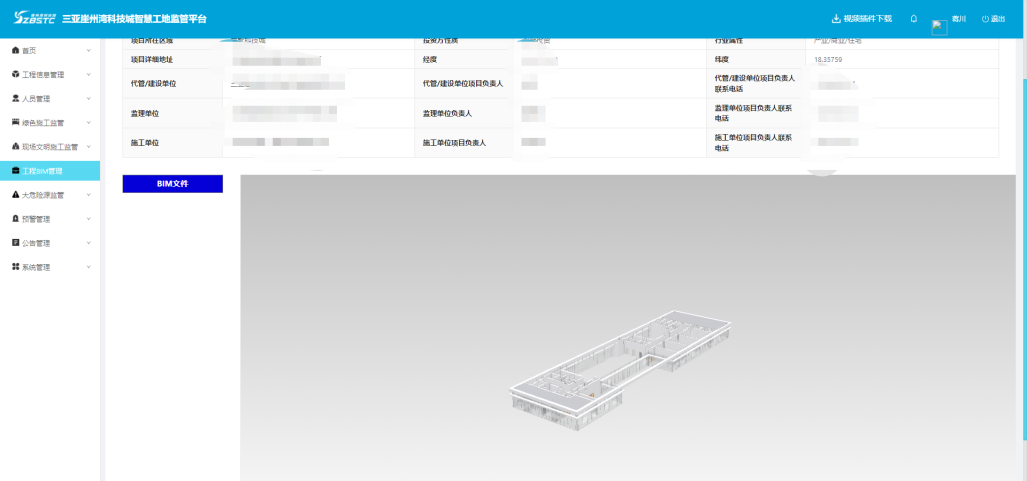Expand the 现场文明施工监管 submenu arrow

click(89, 147)
